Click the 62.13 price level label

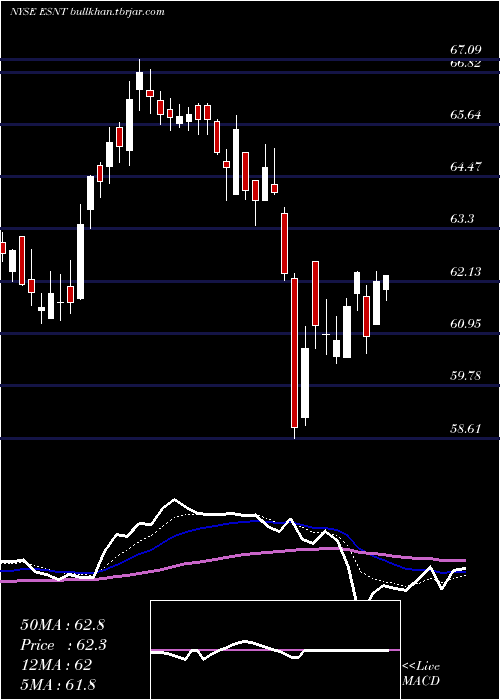466,271
